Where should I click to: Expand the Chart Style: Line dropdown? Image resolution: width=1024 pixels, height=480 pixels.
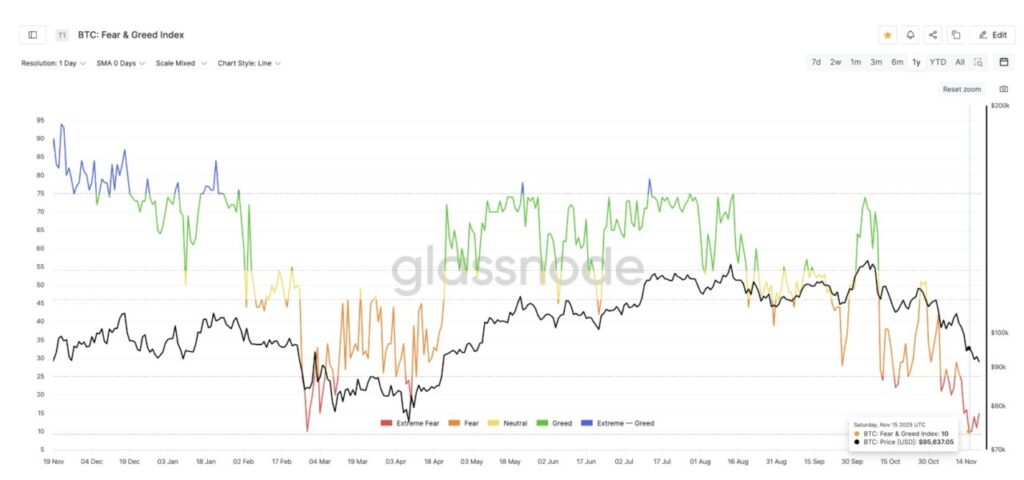[249, 63]
